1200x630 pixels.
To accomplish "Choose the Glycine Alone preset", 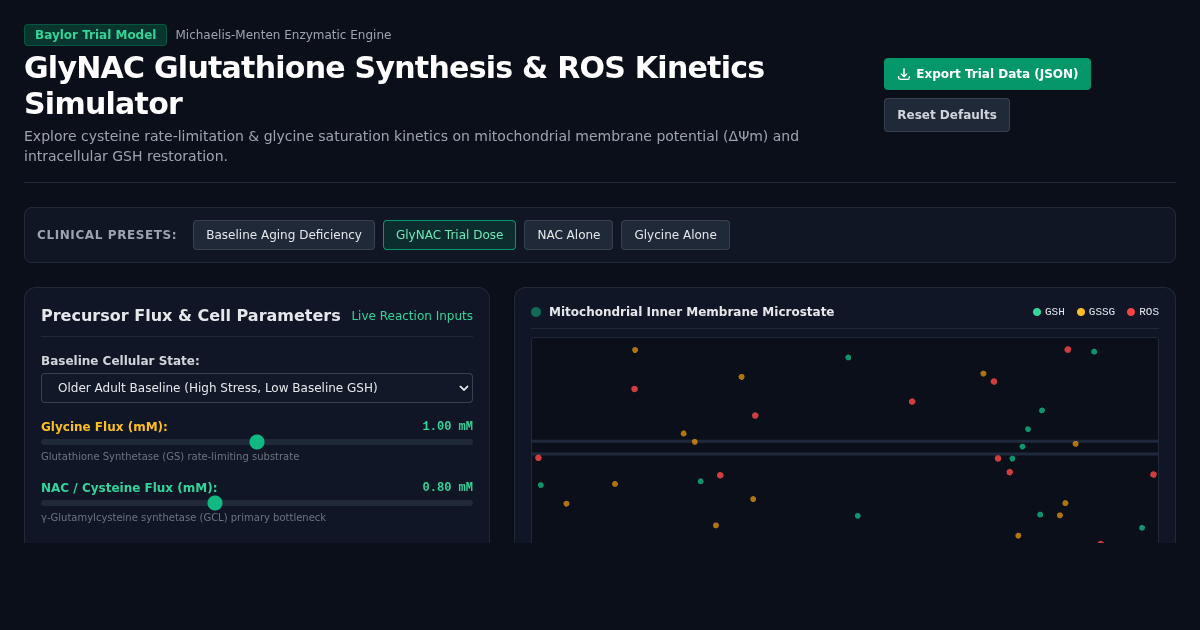I will tap(675, 235).
